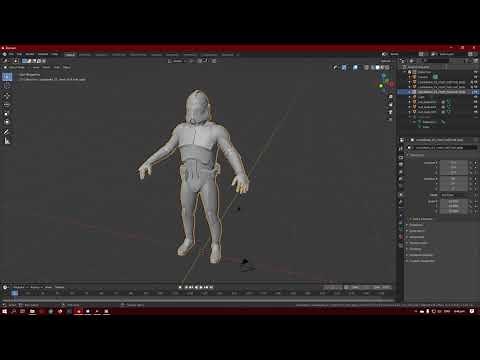The height and width of the screenshot is (360, 480).
Task: Click the Scale Z value field
Action: (454, 211)
